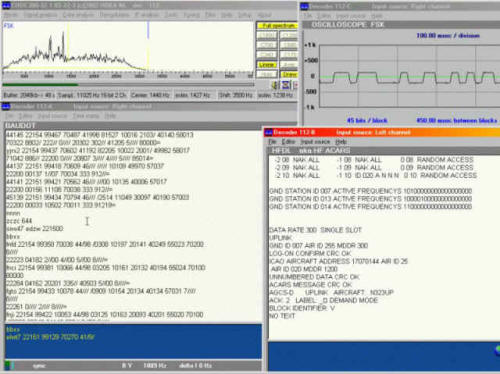Click the spectrum display plot area
The height and width of the screenshot is (374, 500).
(128, 47)
